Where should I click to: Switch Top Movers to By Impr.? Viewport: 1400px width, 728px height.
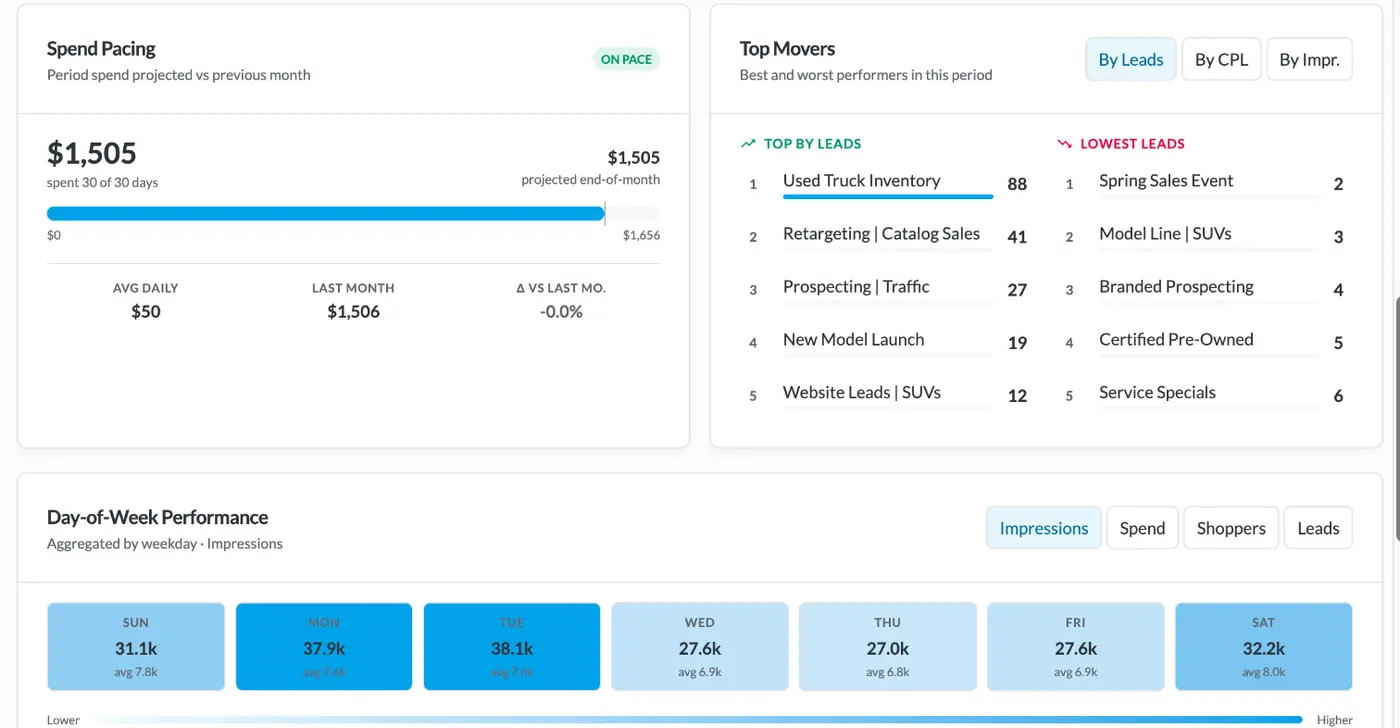coord(1309,60)
